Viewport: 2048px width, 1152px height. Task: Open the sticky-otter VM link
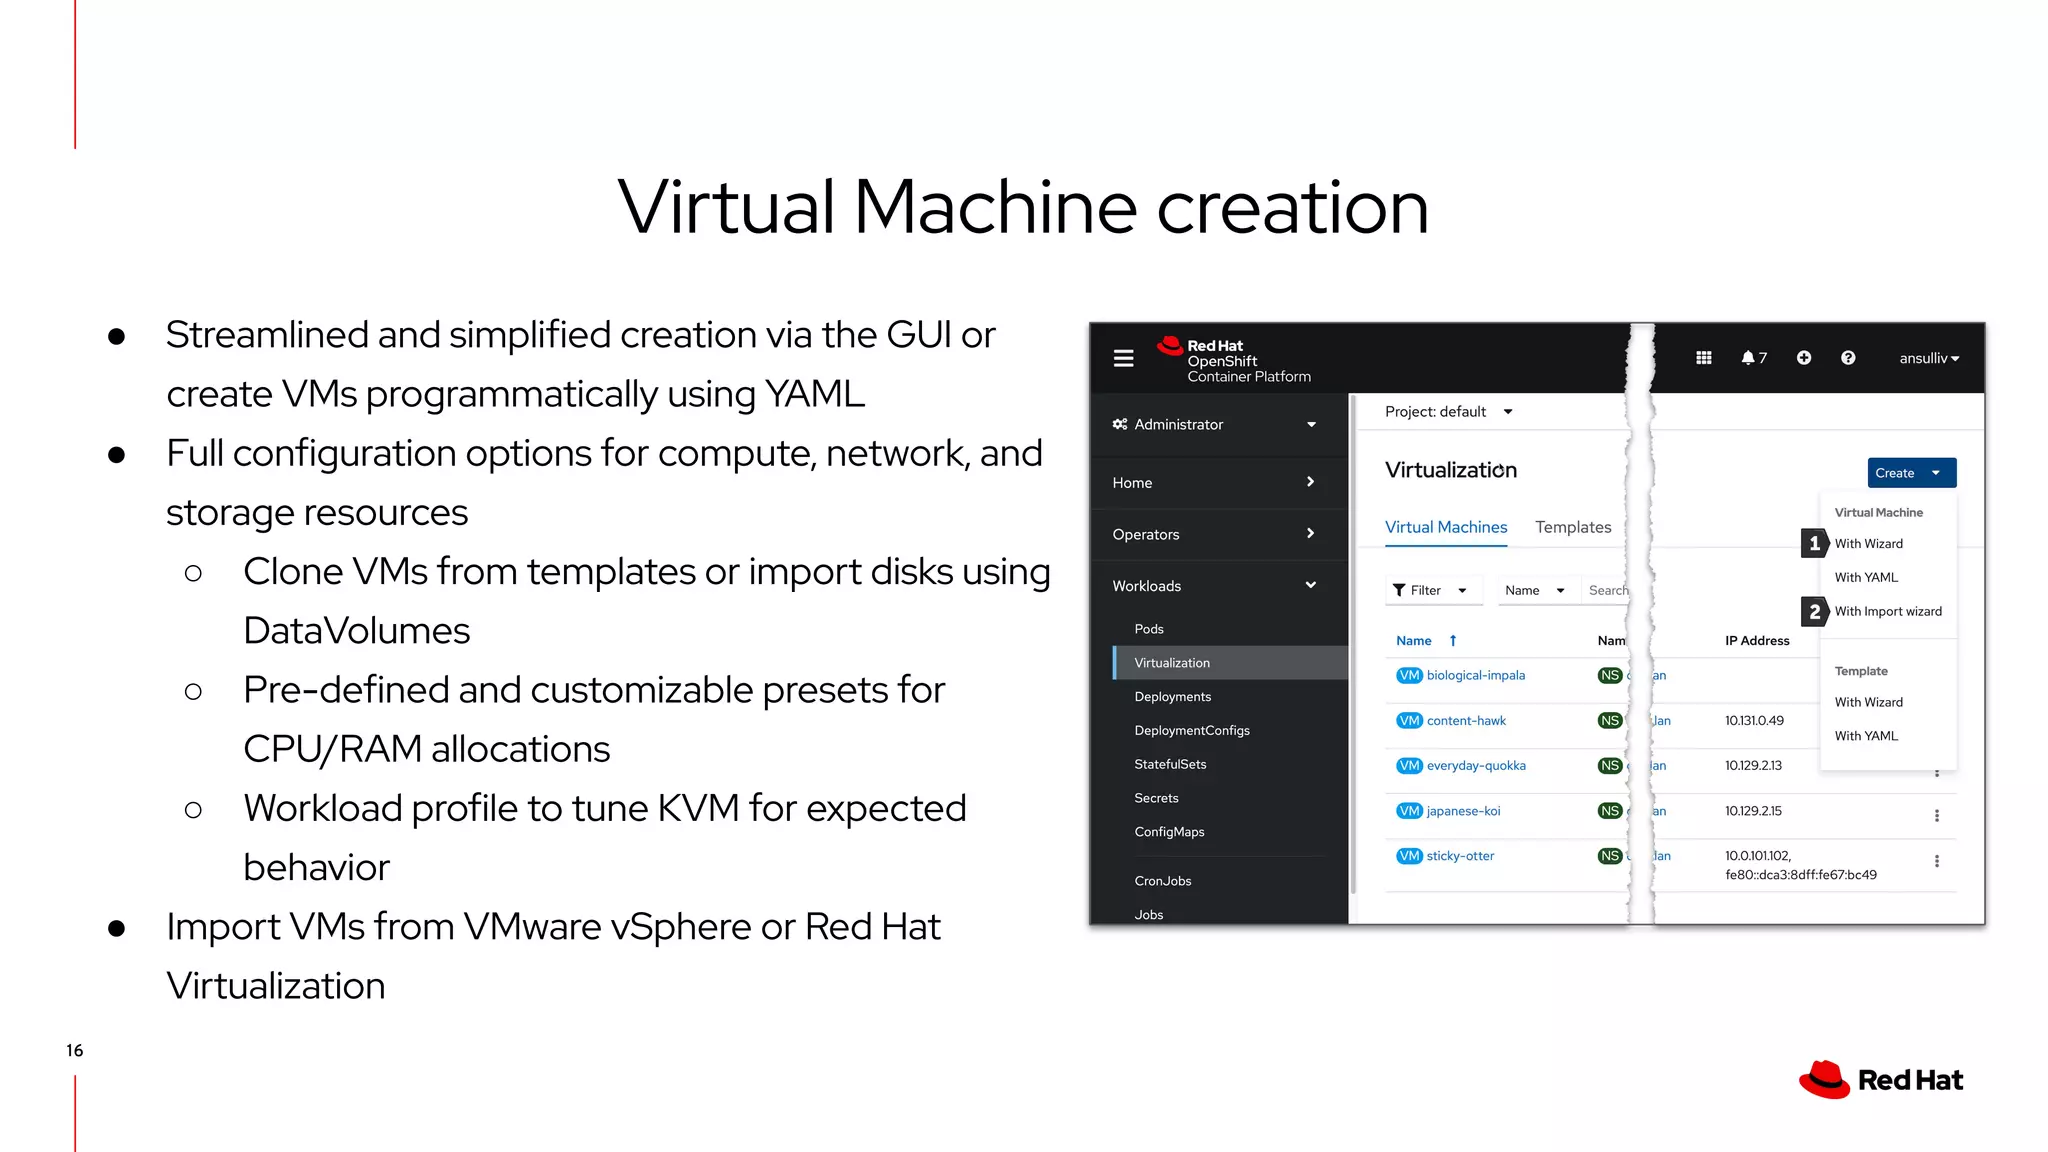1460,856
